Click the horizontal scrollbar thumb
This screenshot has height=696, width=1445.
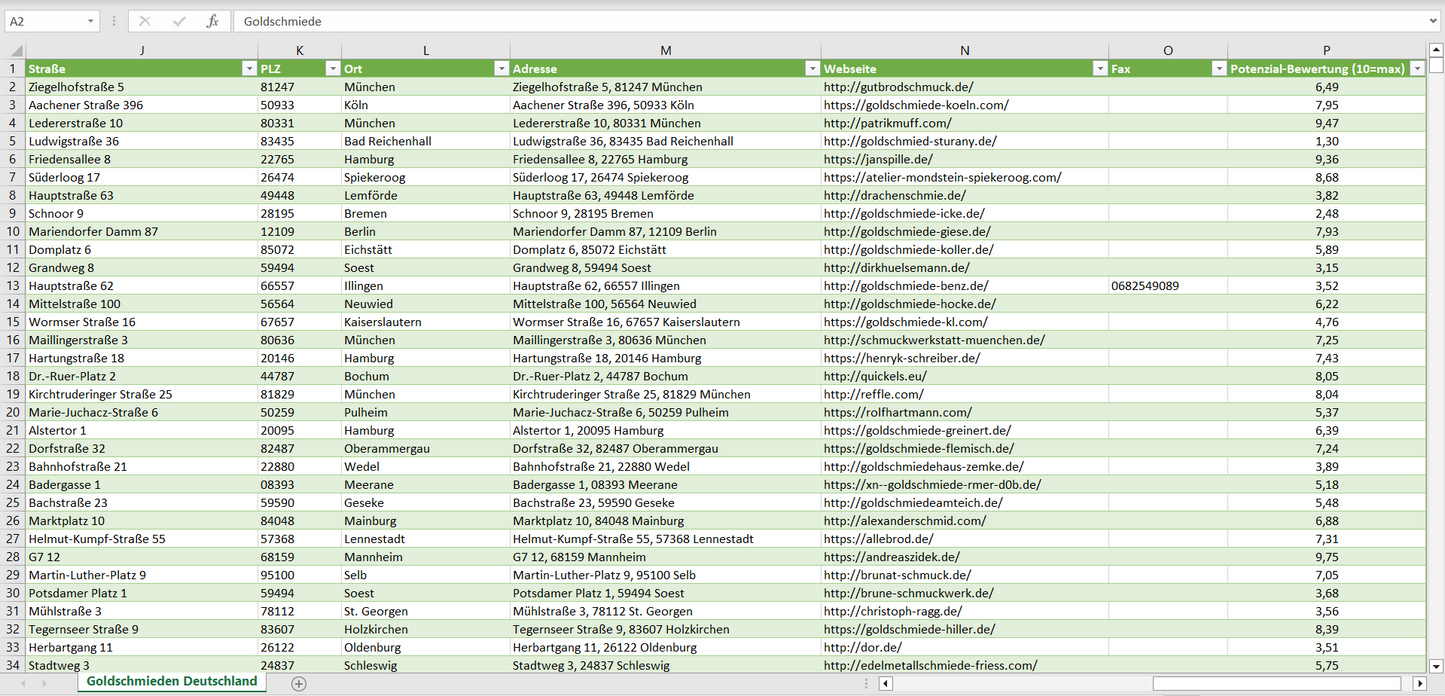click(x=1278, y=684)
